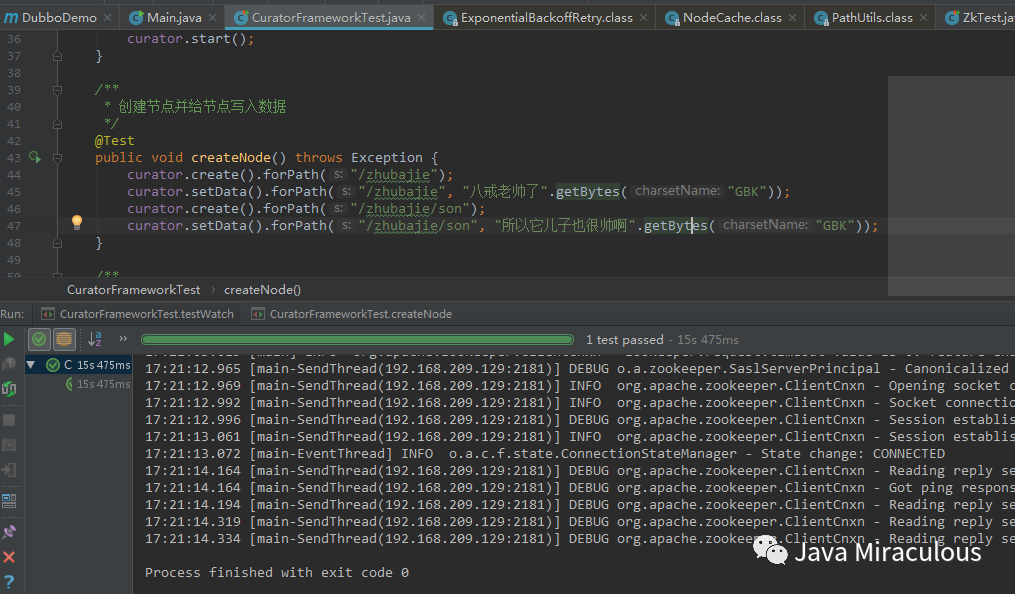Close the Run tab with red X
Screen dimensions: 1015x594
[8, 556]
